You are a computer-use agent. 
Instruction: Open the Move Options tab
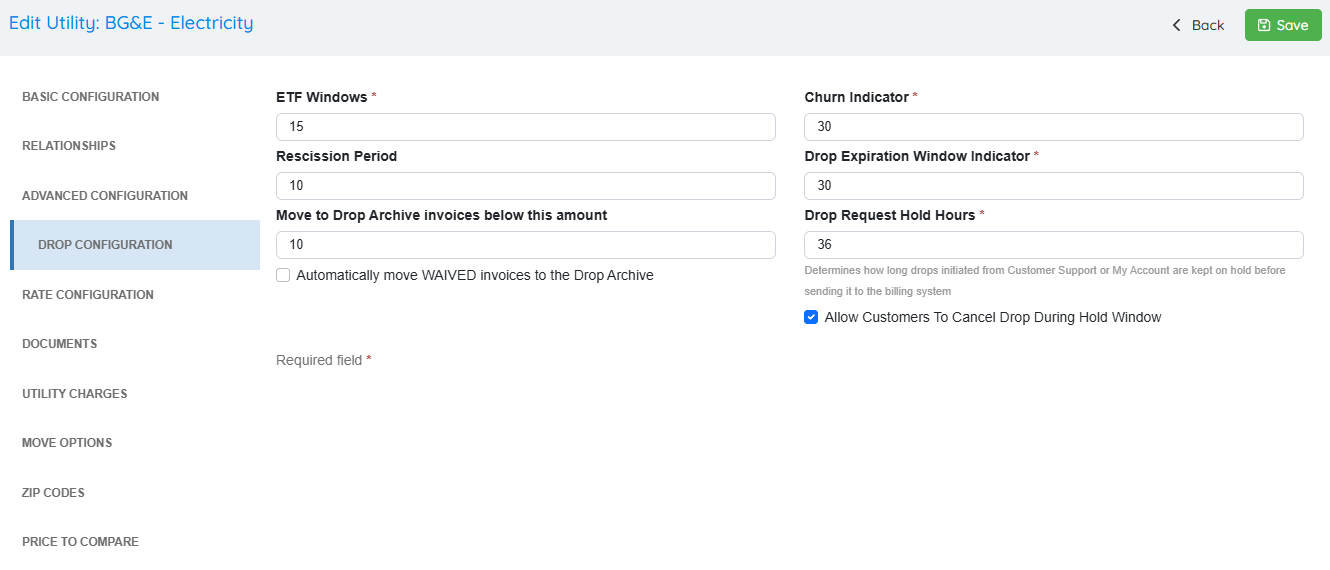(x=67, y=443)
